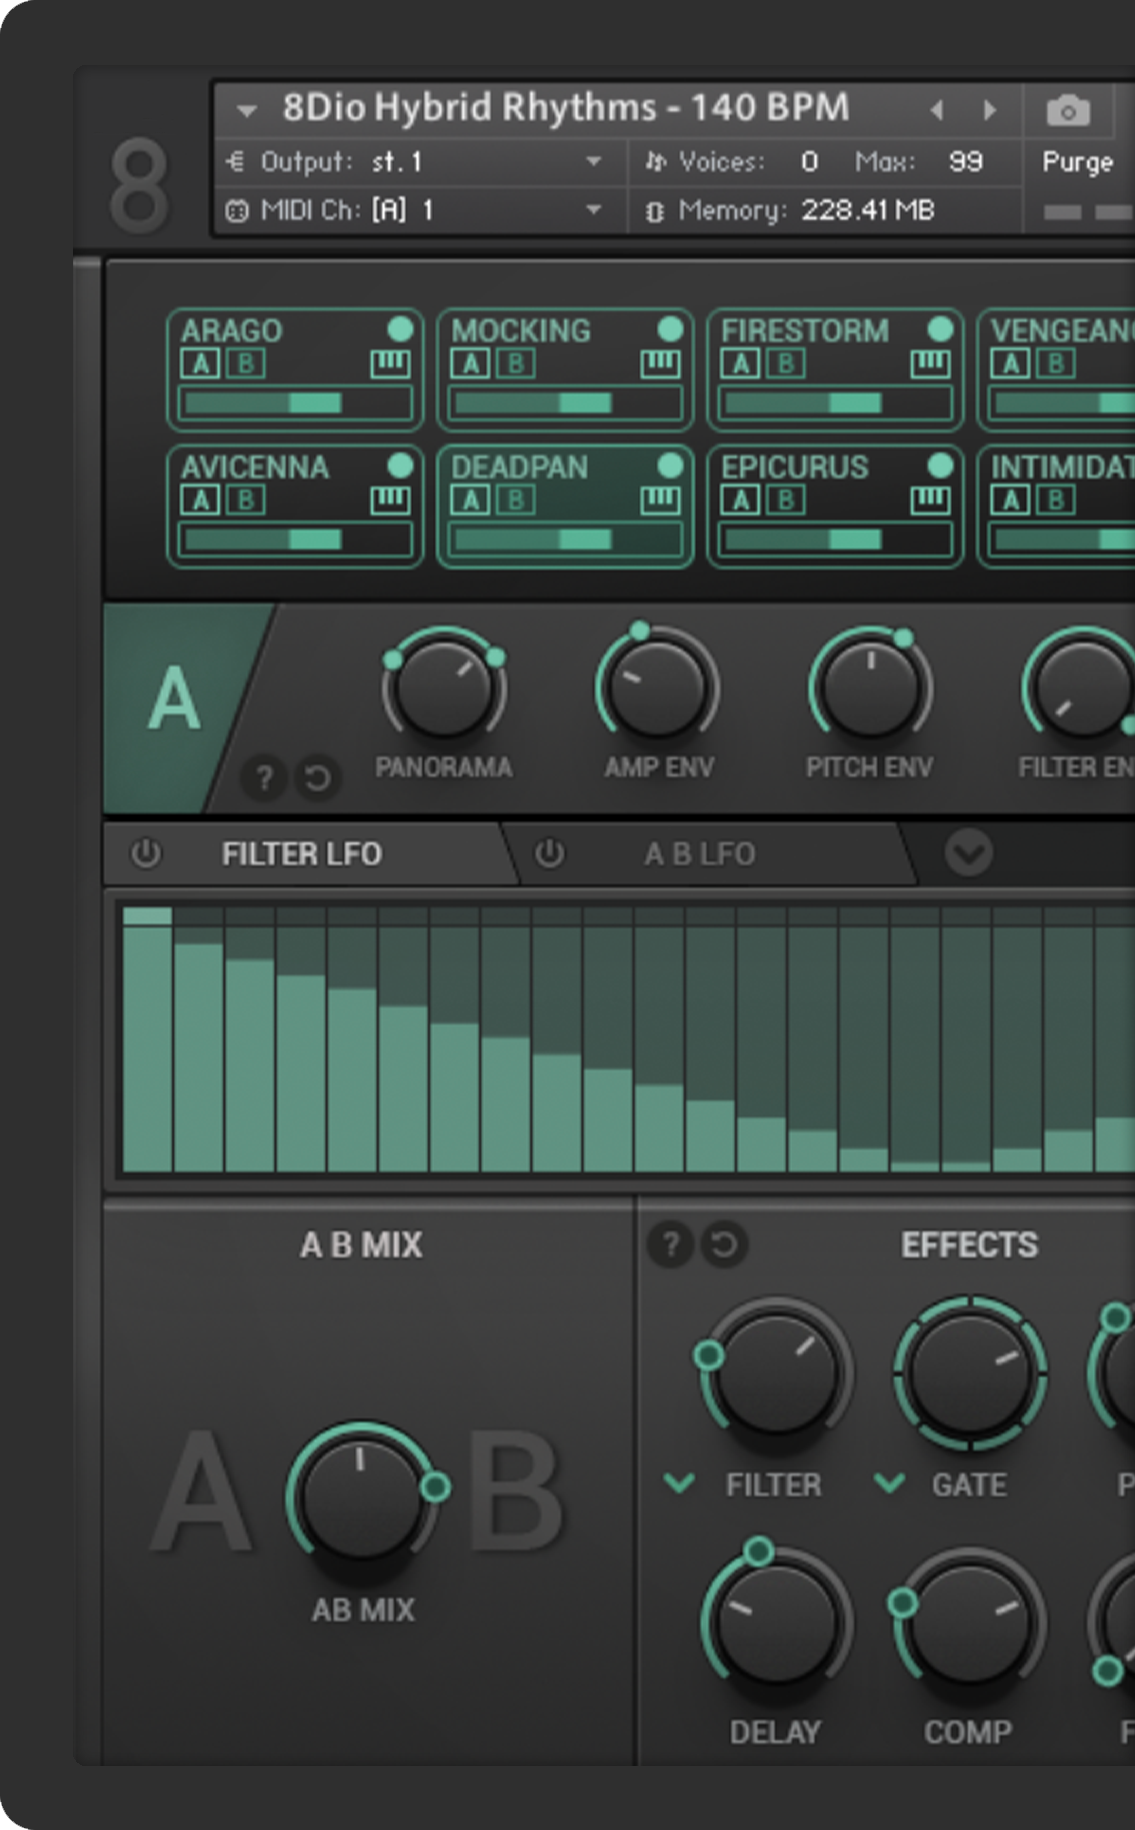The image size is (1135, 1830).
Task: Click the Max voices value 99
Action: pos(965,162)
